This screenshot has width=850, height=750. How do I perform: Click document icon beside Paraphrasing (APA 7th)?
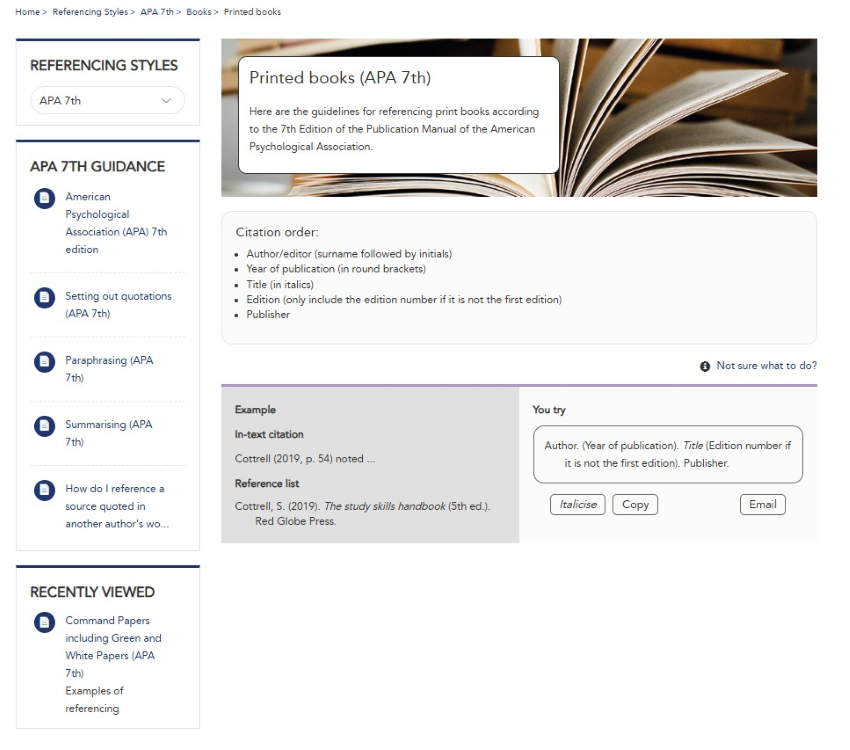point(44,361)
